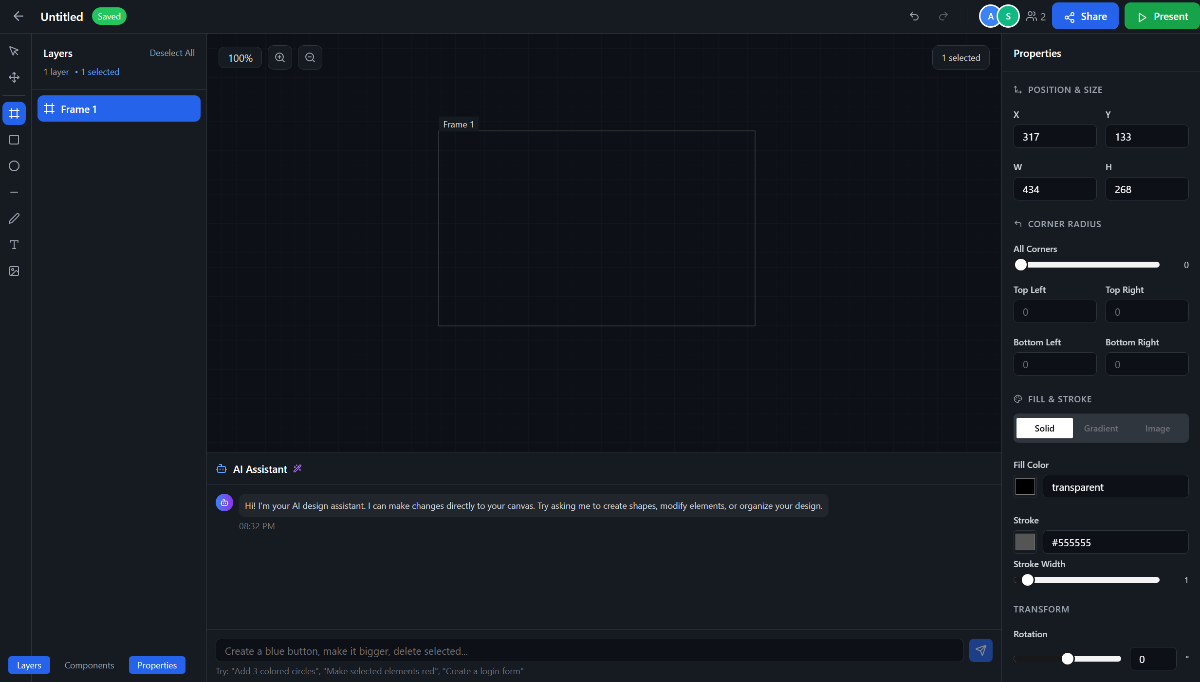Select the Pen tool

14,218
